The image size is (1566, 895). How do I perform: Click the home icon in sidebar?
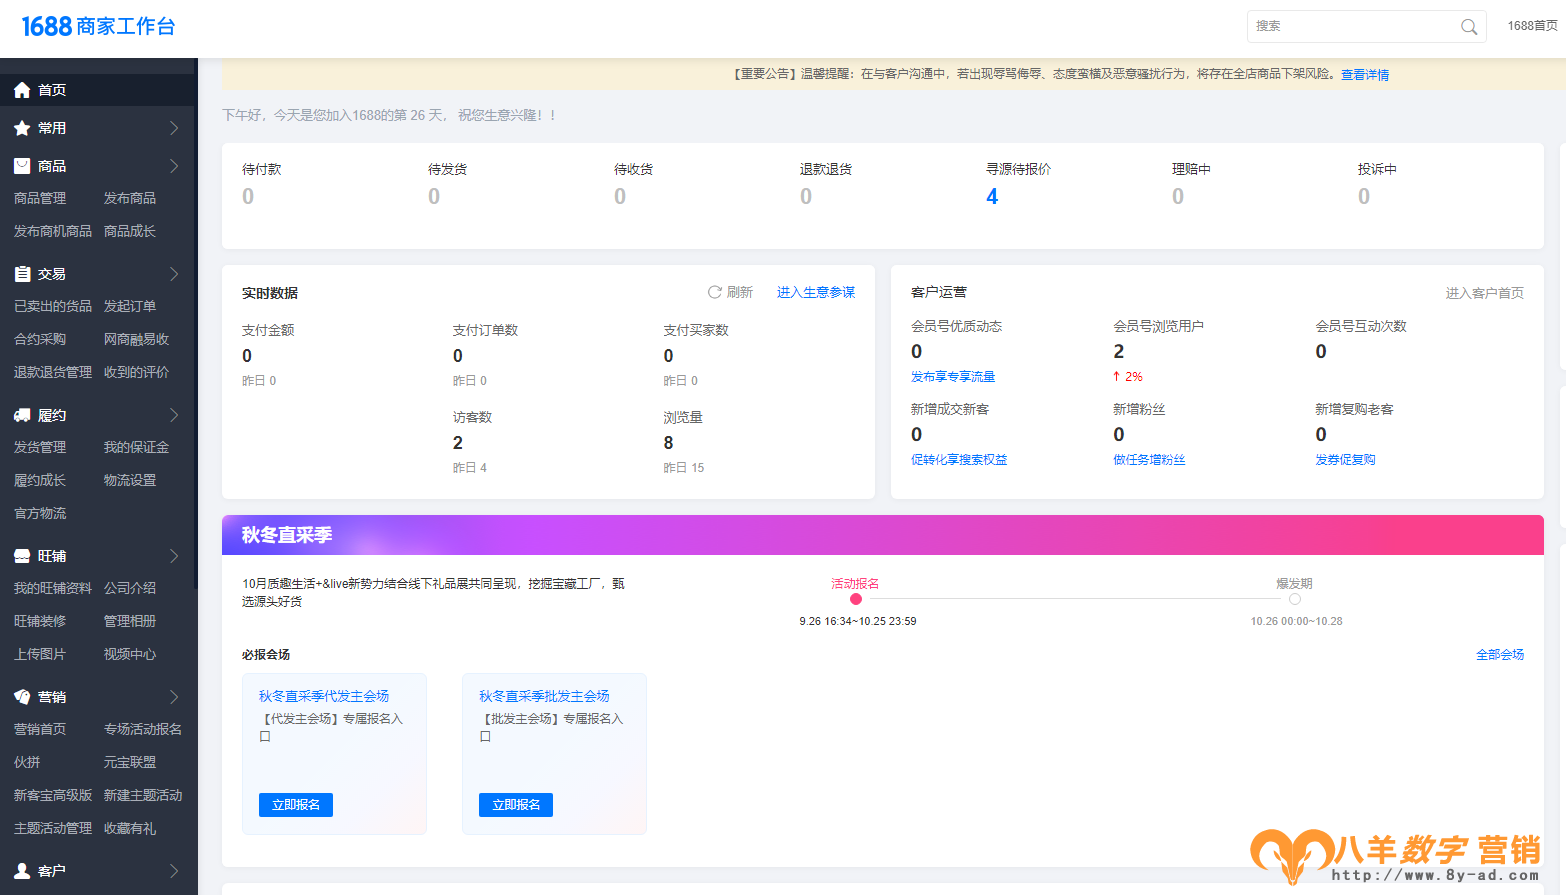click(22, 90)
